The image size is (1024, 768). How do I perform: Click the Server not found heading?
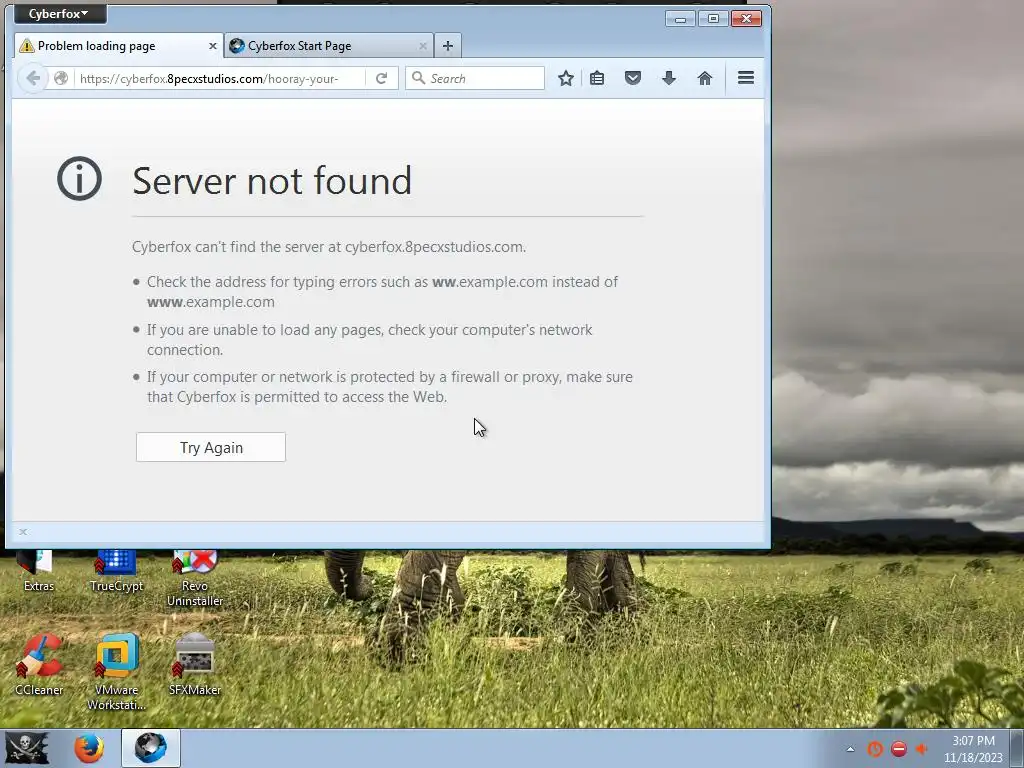coord(272,181)
